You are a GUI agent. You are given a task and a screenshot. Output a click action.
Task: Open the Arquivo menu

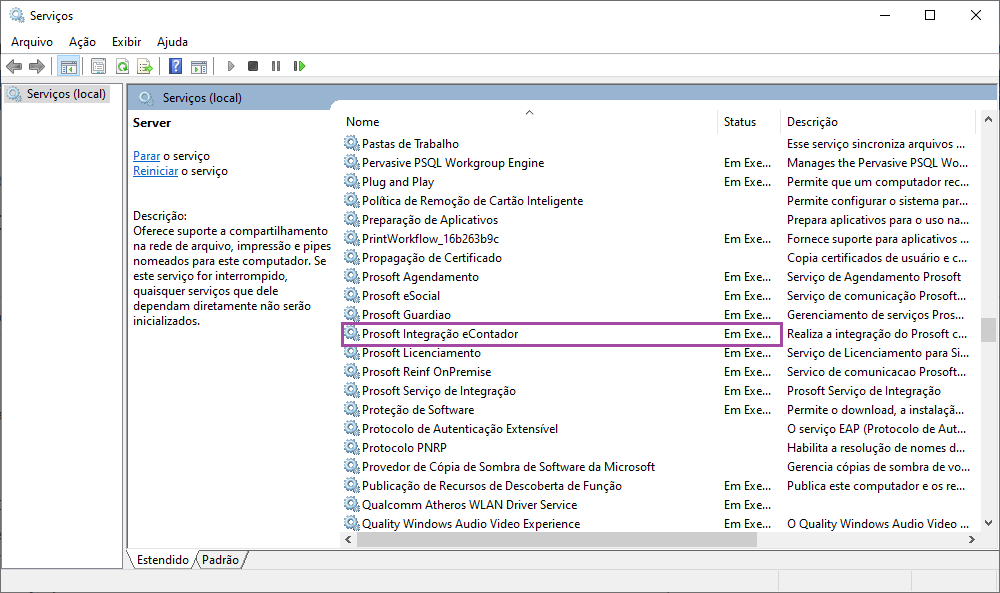(32, 42)
